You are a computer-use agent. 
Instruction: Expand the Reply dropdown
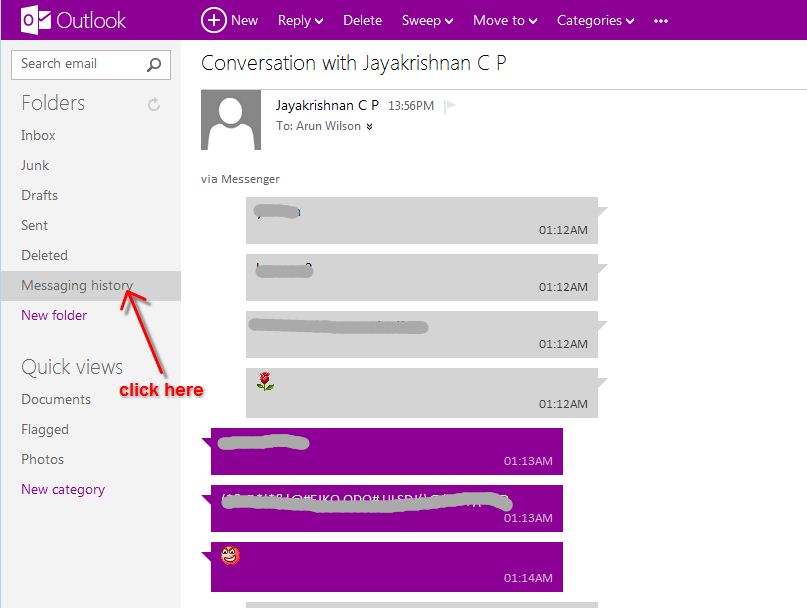point(300,20)
